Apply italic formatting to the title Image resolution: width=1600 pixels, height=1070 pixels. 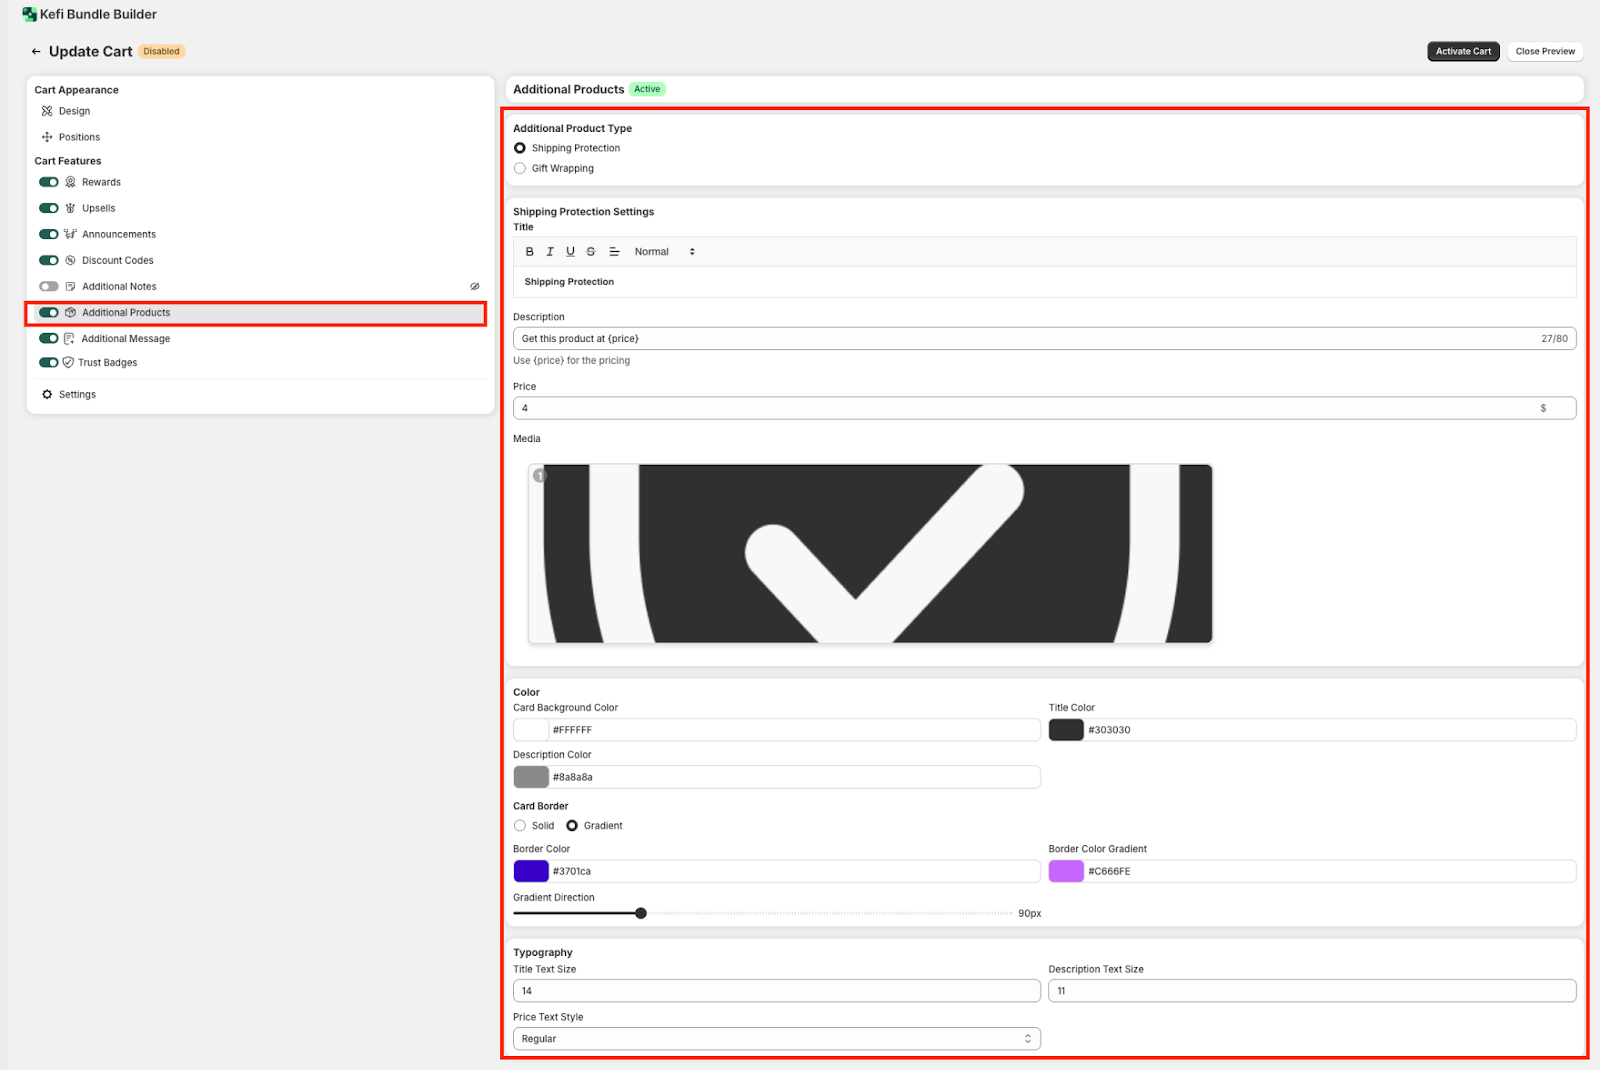coord(550,252)
